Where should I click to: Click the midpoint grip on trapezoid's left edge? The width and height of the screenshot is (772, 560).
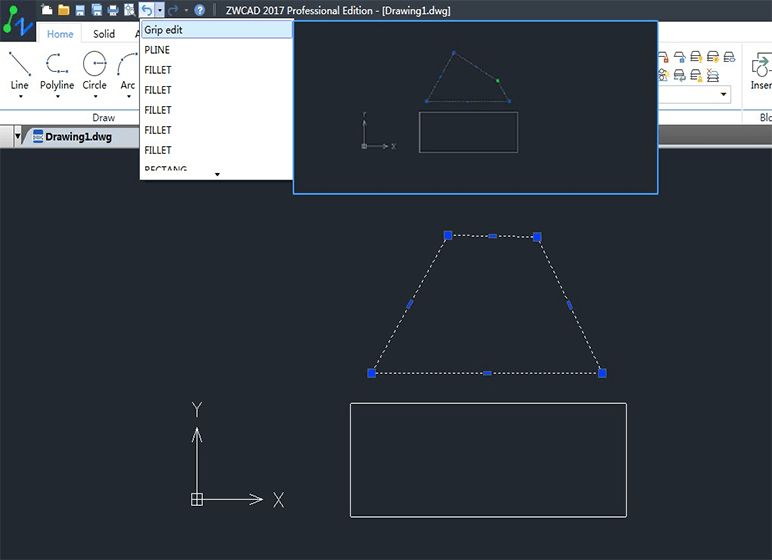410,304
